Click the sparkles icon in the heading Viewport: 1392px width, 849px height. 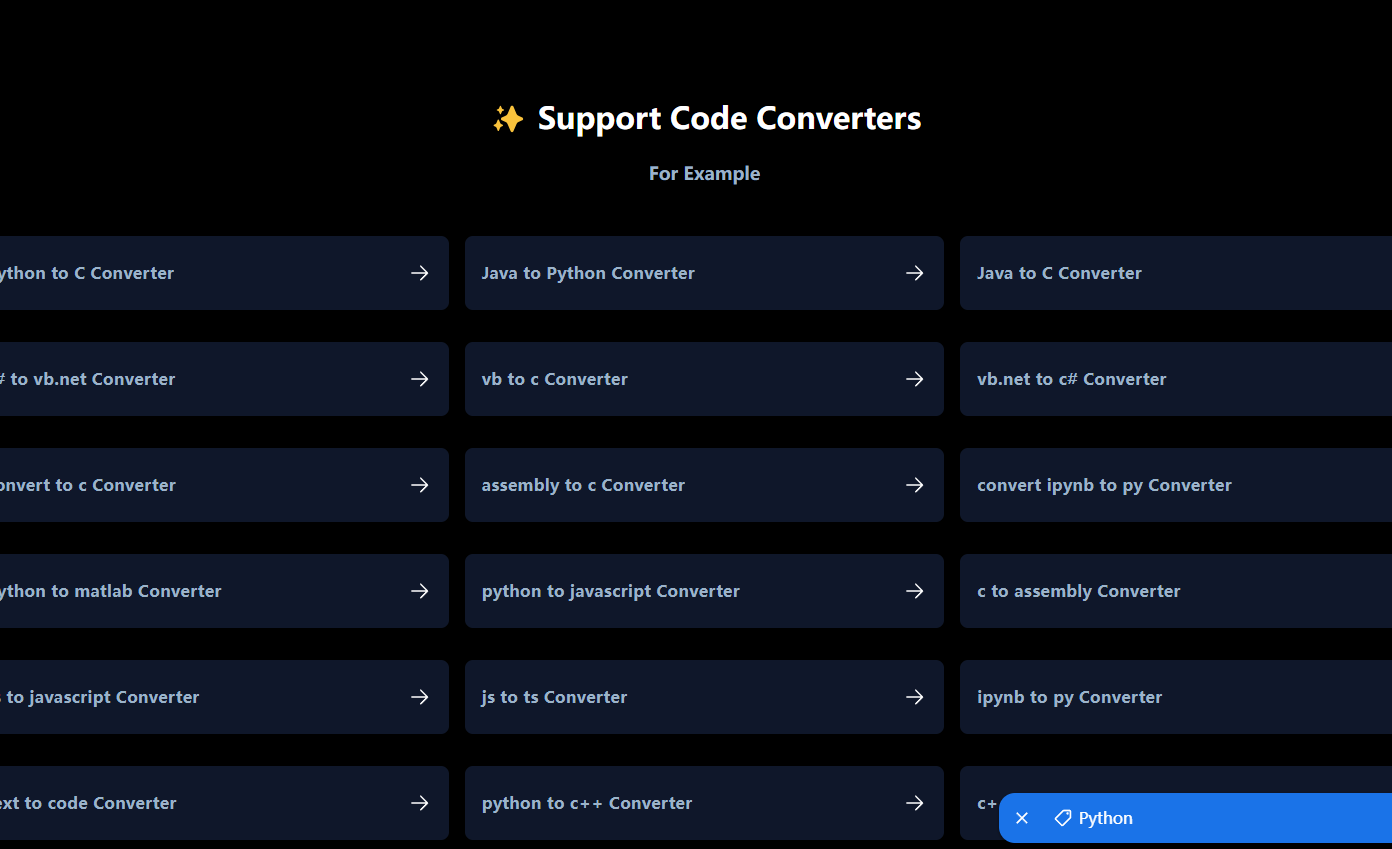tap(507, 117)
